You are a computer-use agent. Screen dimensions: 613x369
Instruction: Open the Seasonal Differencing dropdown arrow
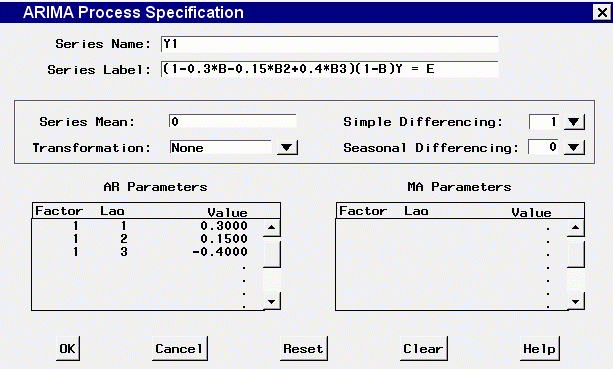[574, 147]
